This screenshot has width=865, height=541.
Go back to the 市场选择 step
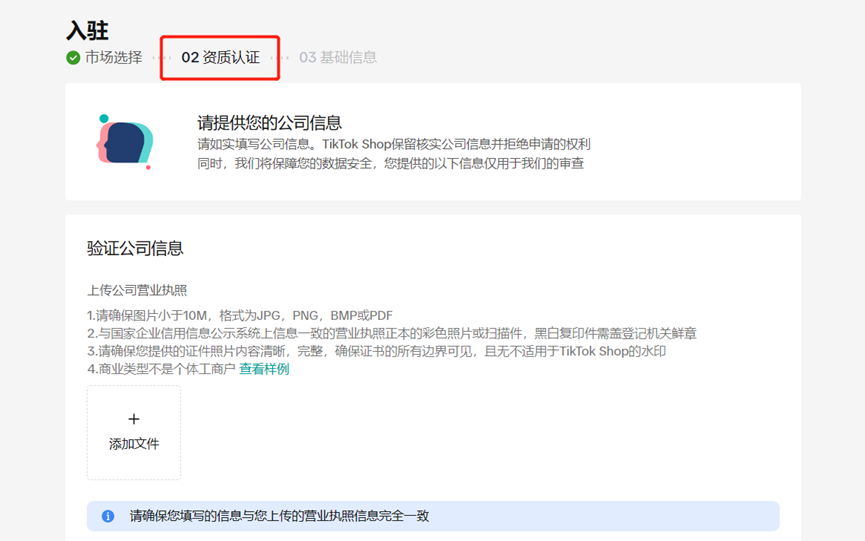(113, 57)
